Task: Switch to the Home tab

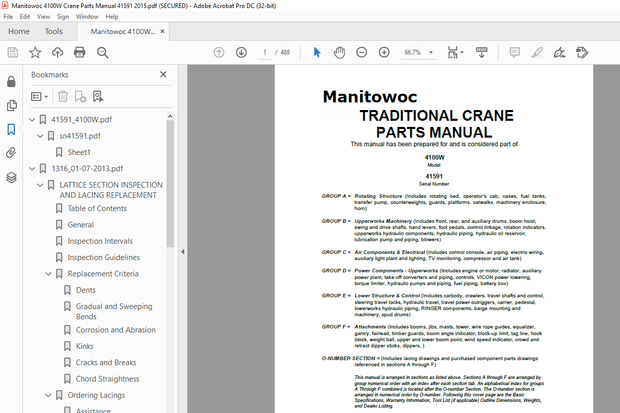Action: coord(19,31)
